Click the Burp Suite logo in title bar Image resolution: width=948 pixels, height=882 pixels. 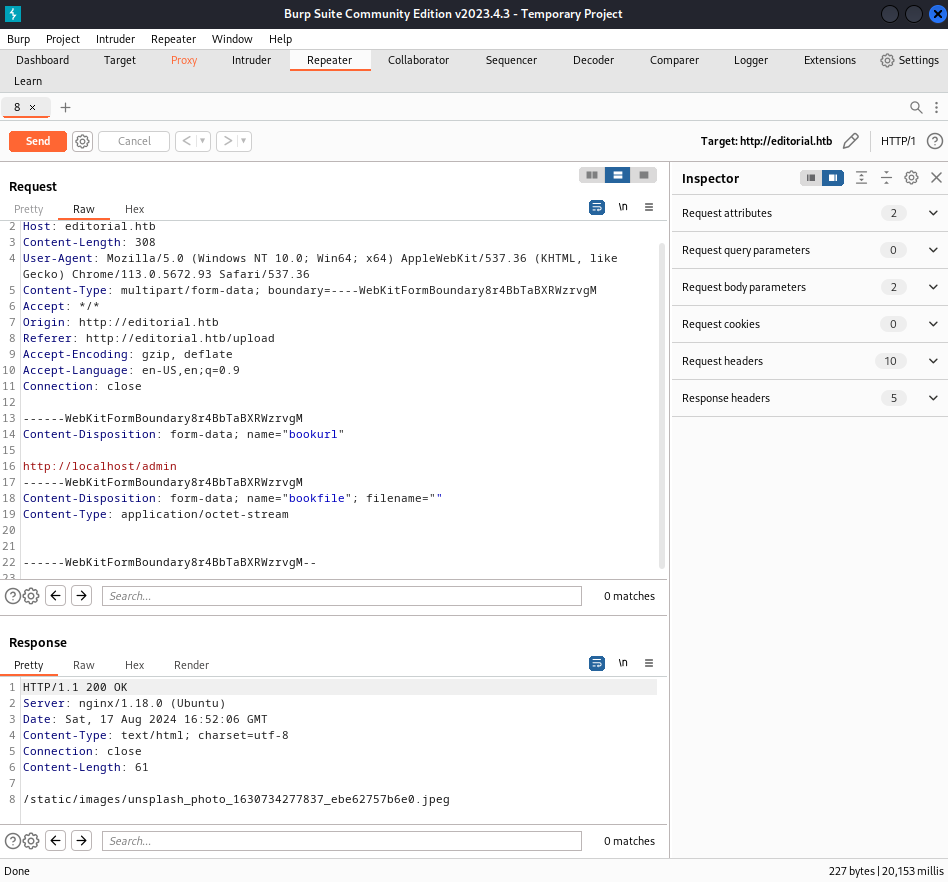click(x=13, y=14)
